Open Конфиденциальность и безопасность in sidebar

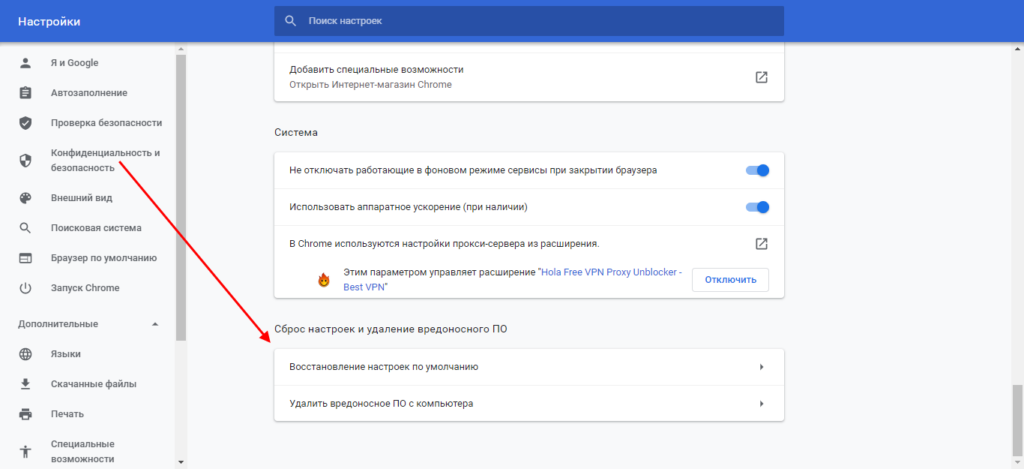(105, 160)
